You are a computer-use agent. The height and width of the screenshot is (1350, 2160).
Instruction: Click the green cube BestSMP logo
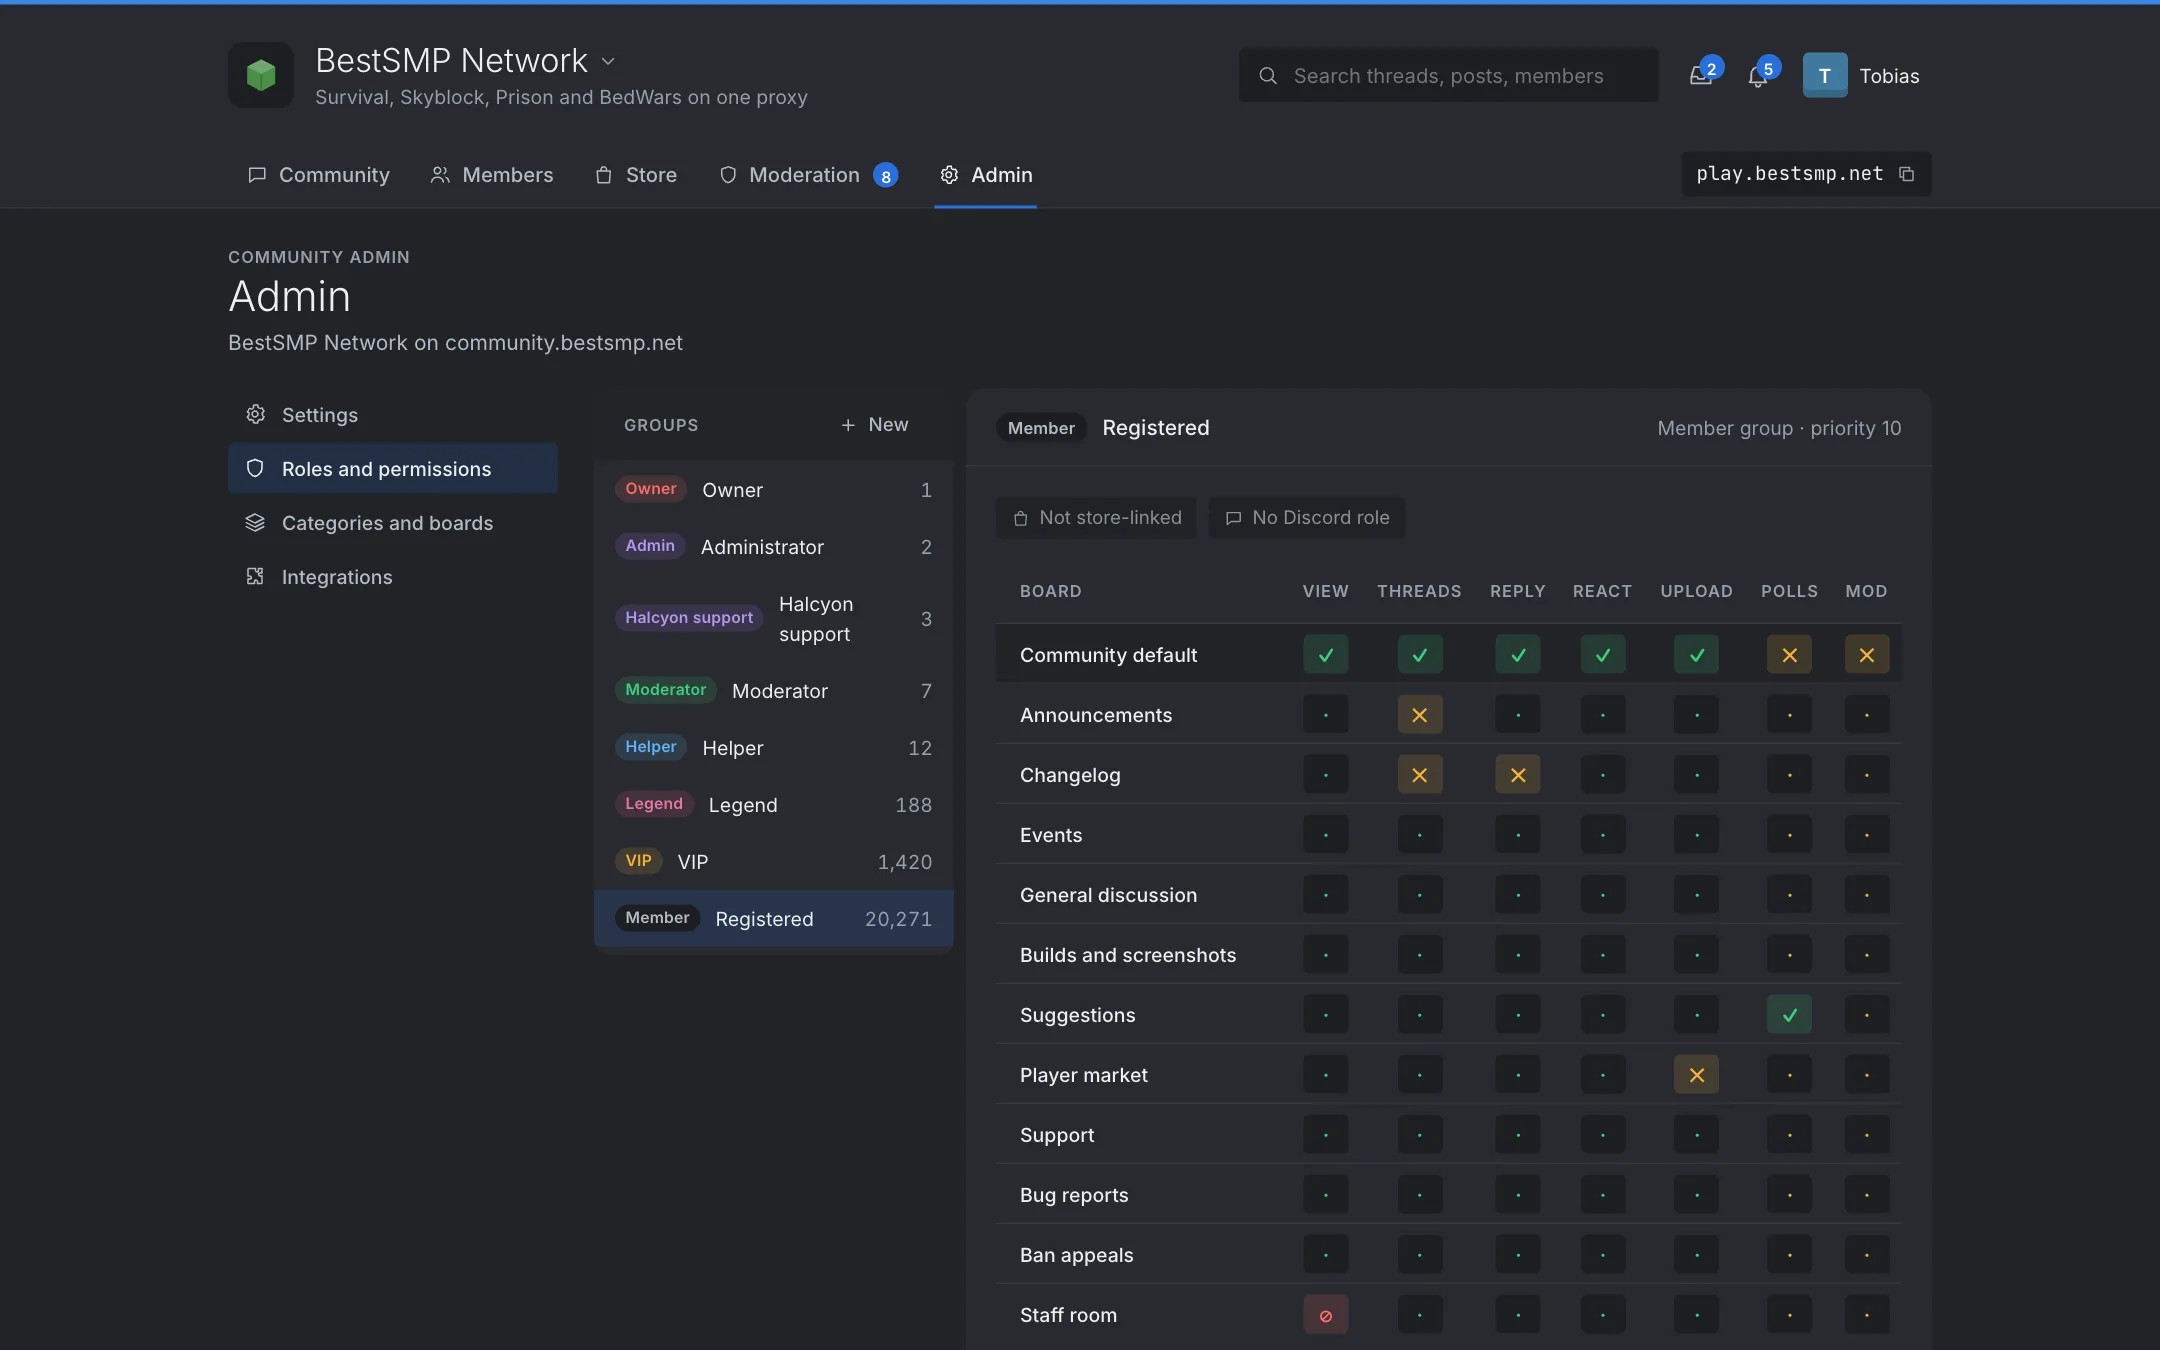(261, 75)
